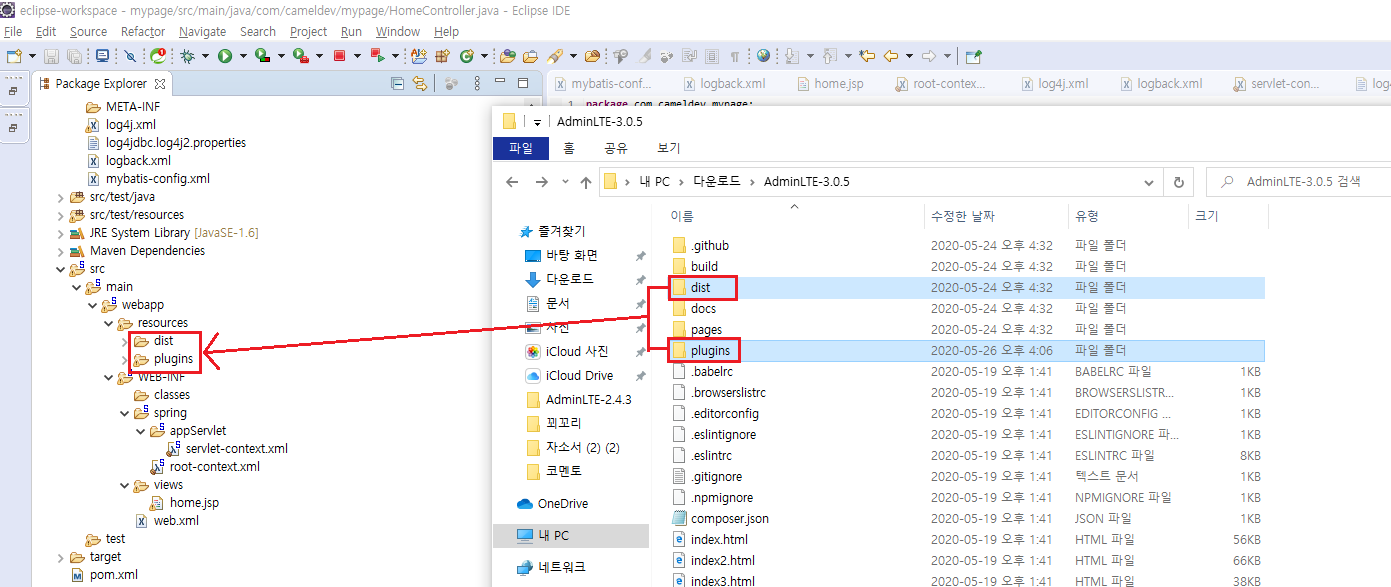Switch to the home.jsp editor tab
The width and height of the screenshot is (1391, 587).
coord(829,84)
